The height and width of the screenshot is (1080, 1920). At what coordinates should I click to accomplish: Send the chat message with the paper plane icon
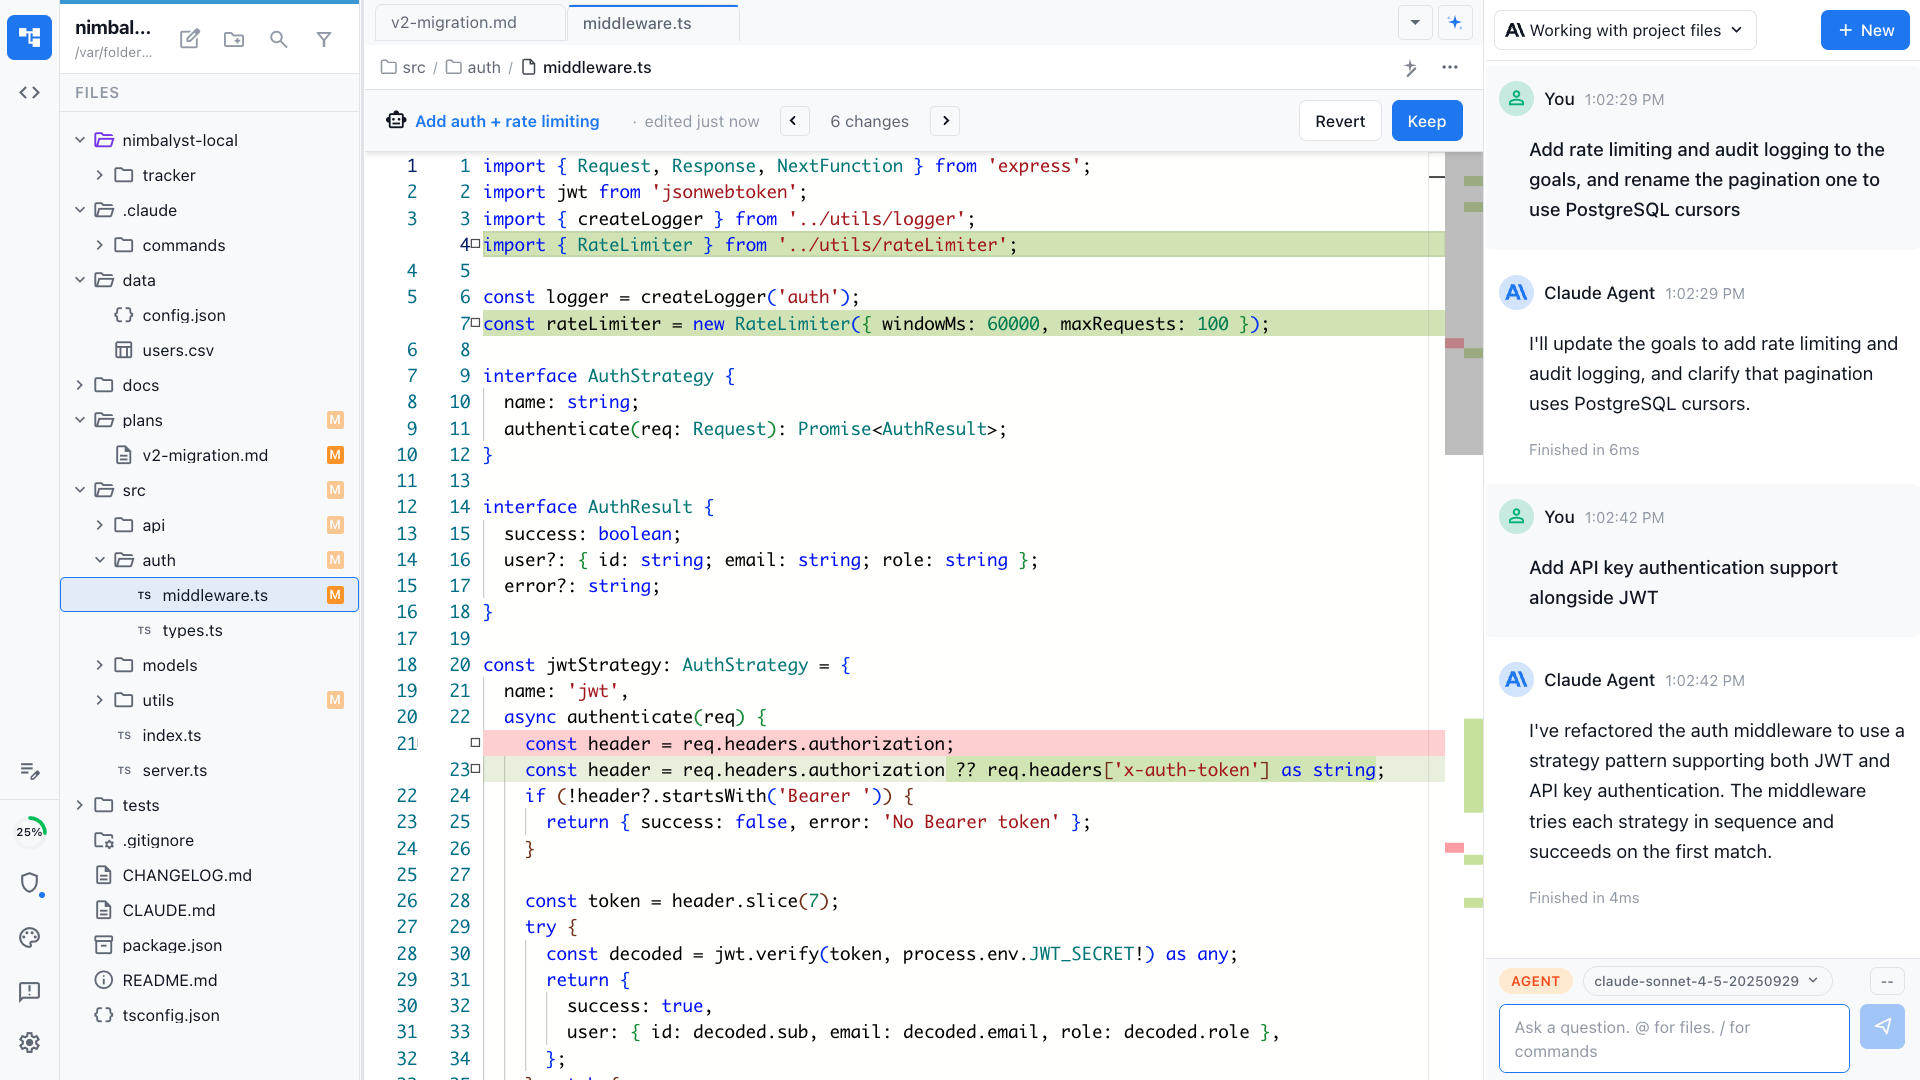click(x=1882, y=1026)
